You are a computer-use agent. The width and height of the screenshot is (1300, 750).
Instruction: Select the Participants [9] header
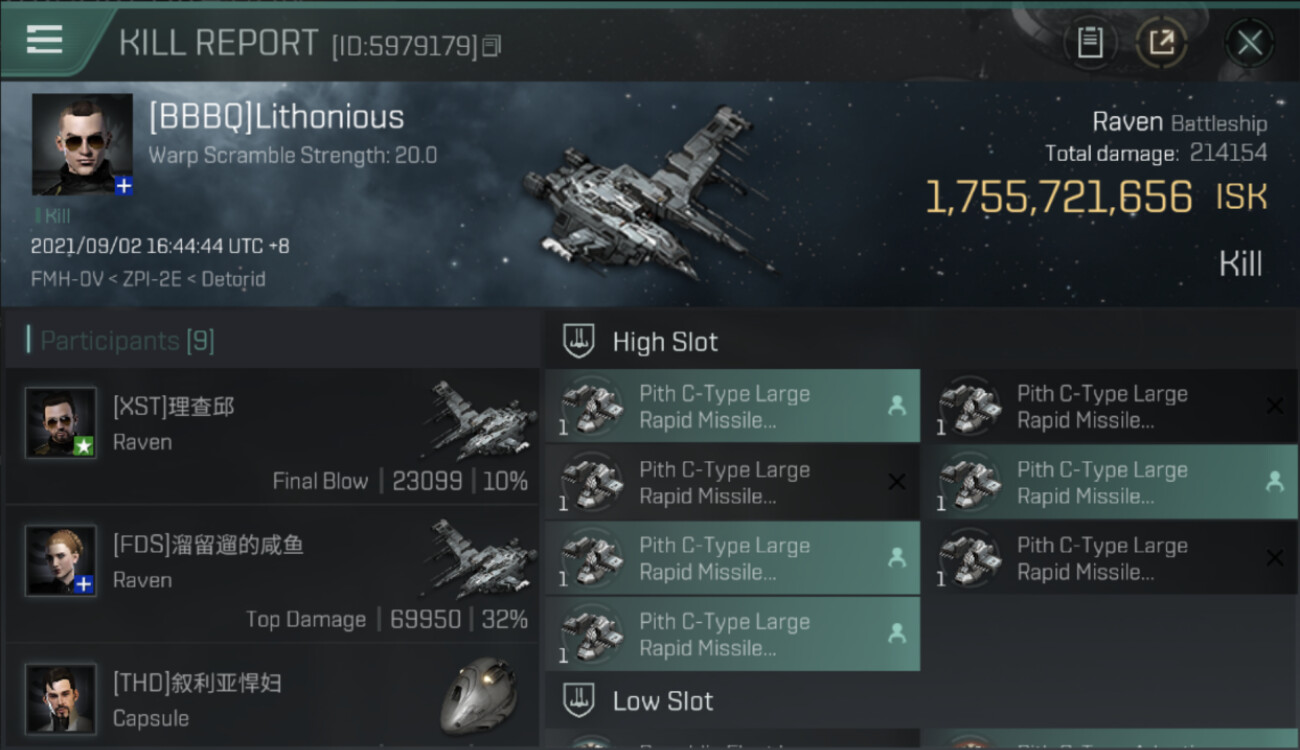pyautogui.click(x=127, y=341)
